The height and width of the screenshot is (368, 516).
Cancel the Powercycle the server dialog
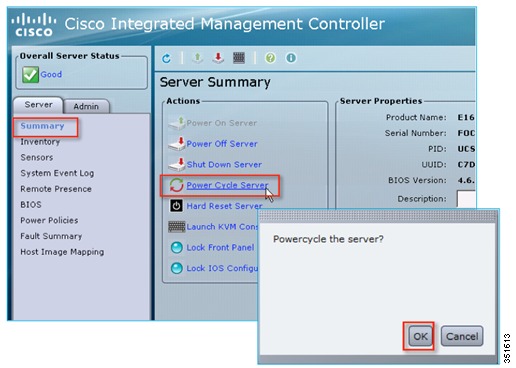click(x=462, y=336)
